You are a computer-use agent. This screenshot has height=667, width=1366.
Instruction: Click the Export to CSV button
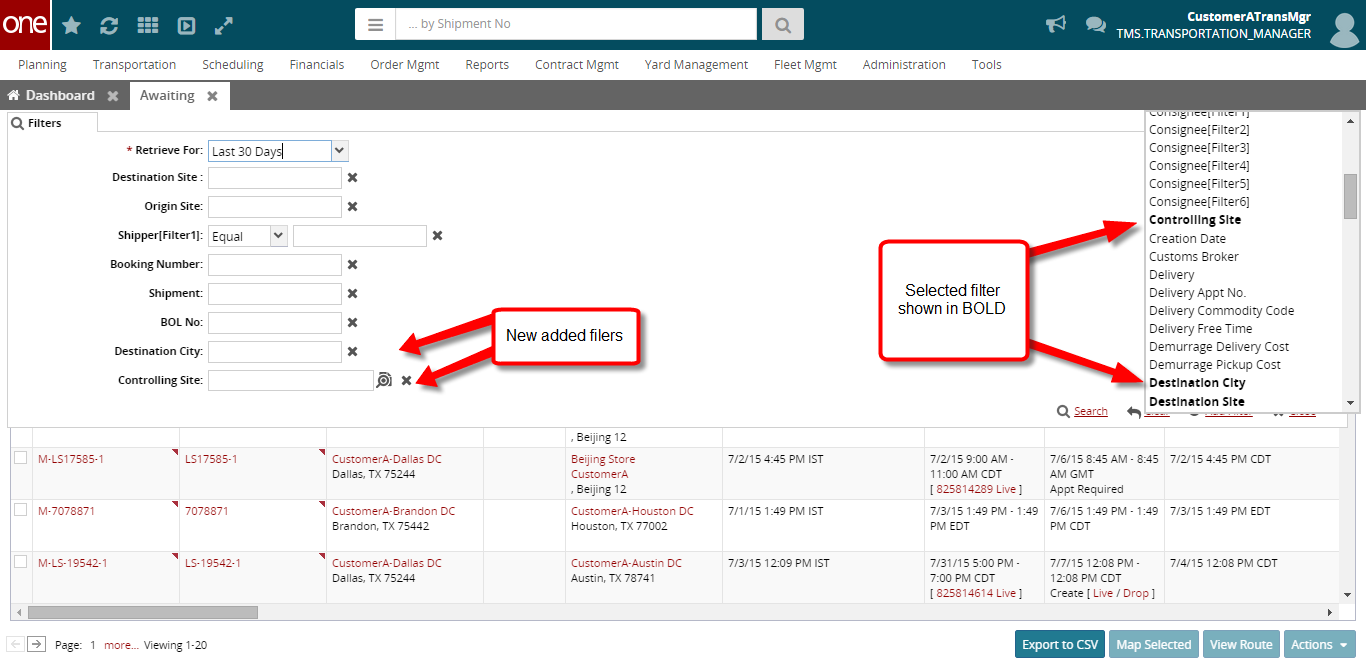coord(1060,644)
